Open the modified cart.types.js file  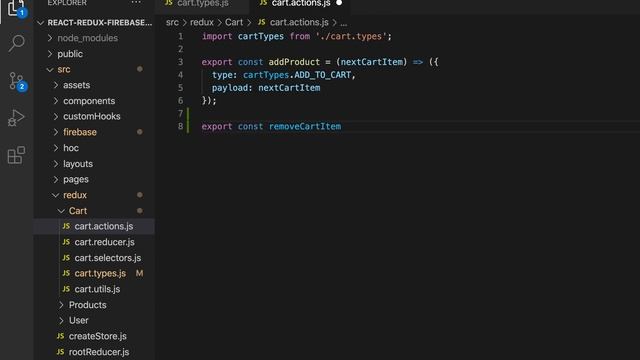100,273
